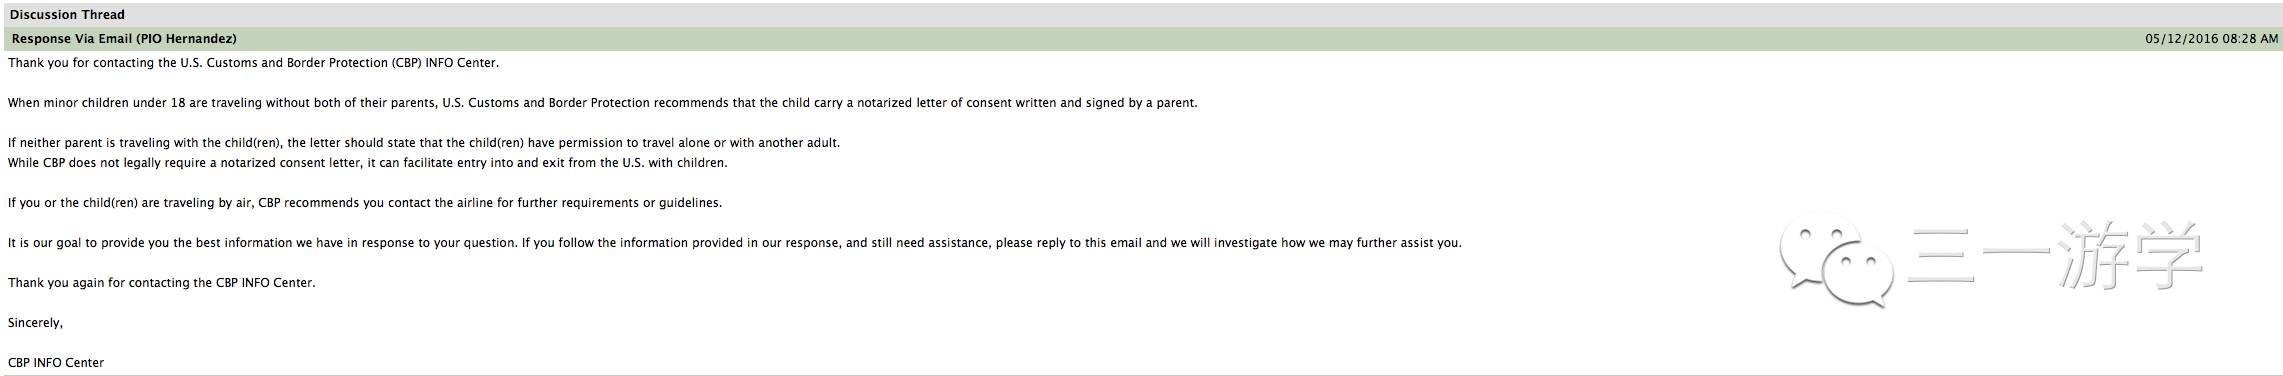This screenshot has height=376, width=2283.
Task: Click the 三一游学 watermark text
Action: point(2054,258)
